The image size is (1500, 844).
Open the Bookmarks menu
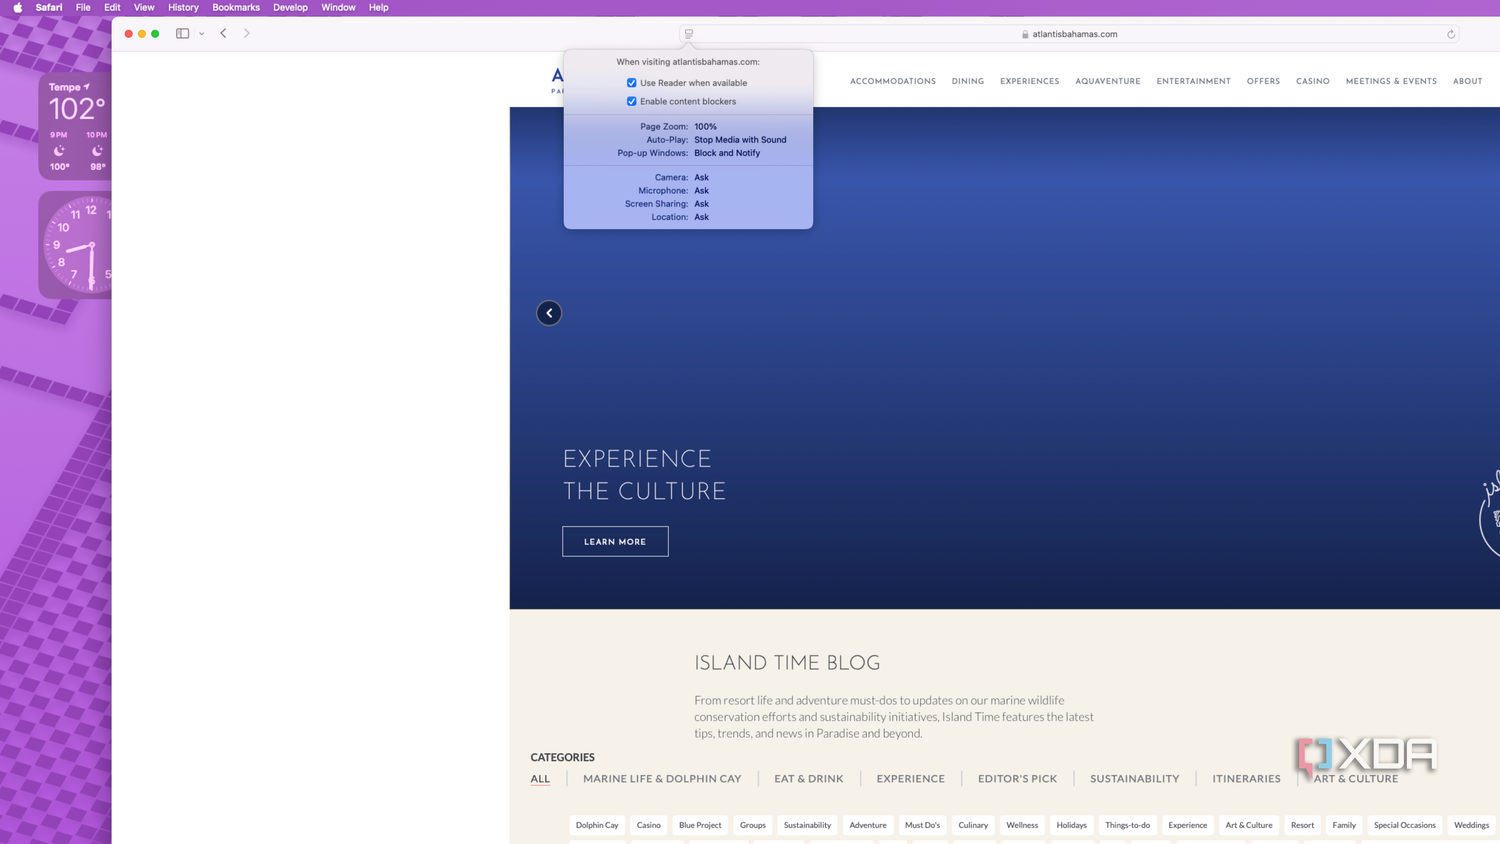tap(236, 7)
